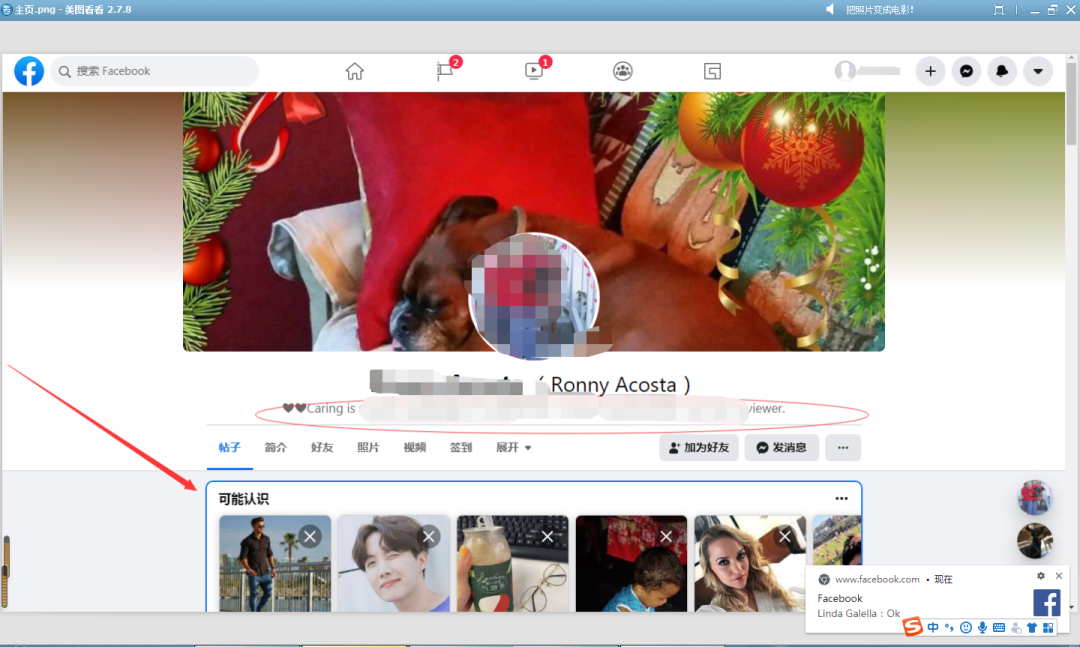
Task: Open the Gaming icon in top navigation
Action: click(712, 71)
